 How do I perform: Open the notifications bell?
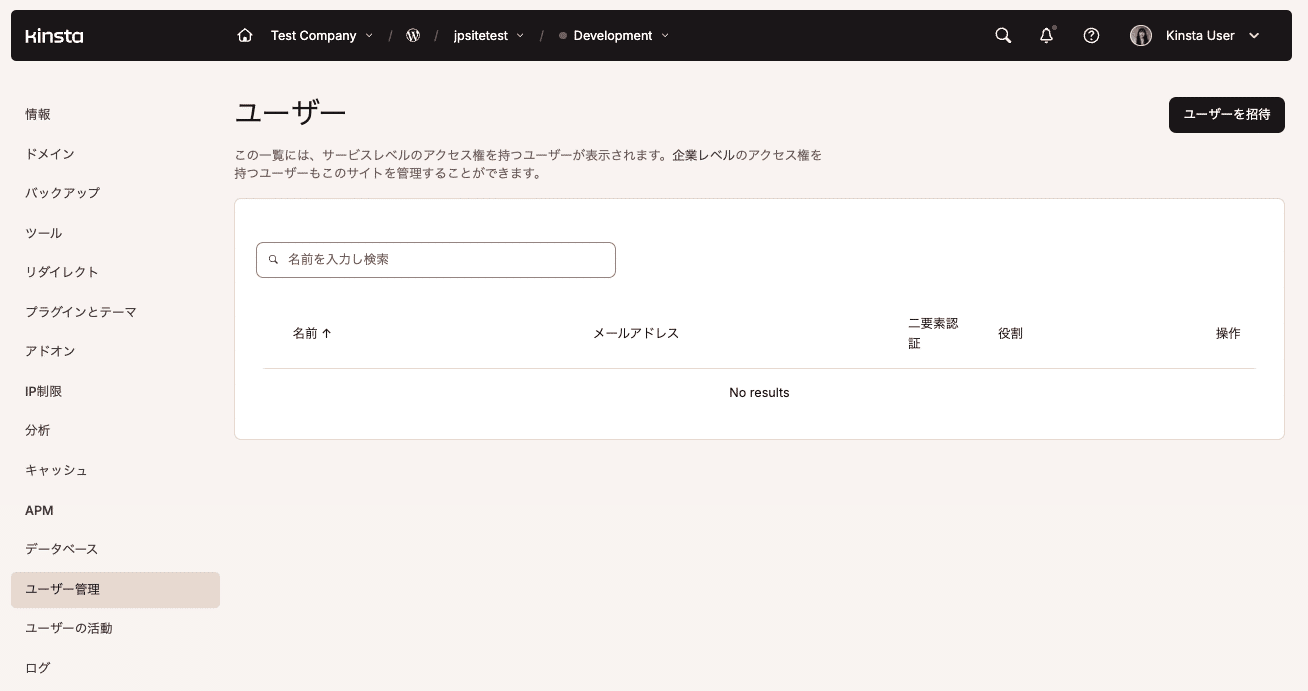[x=1046, y=35]
